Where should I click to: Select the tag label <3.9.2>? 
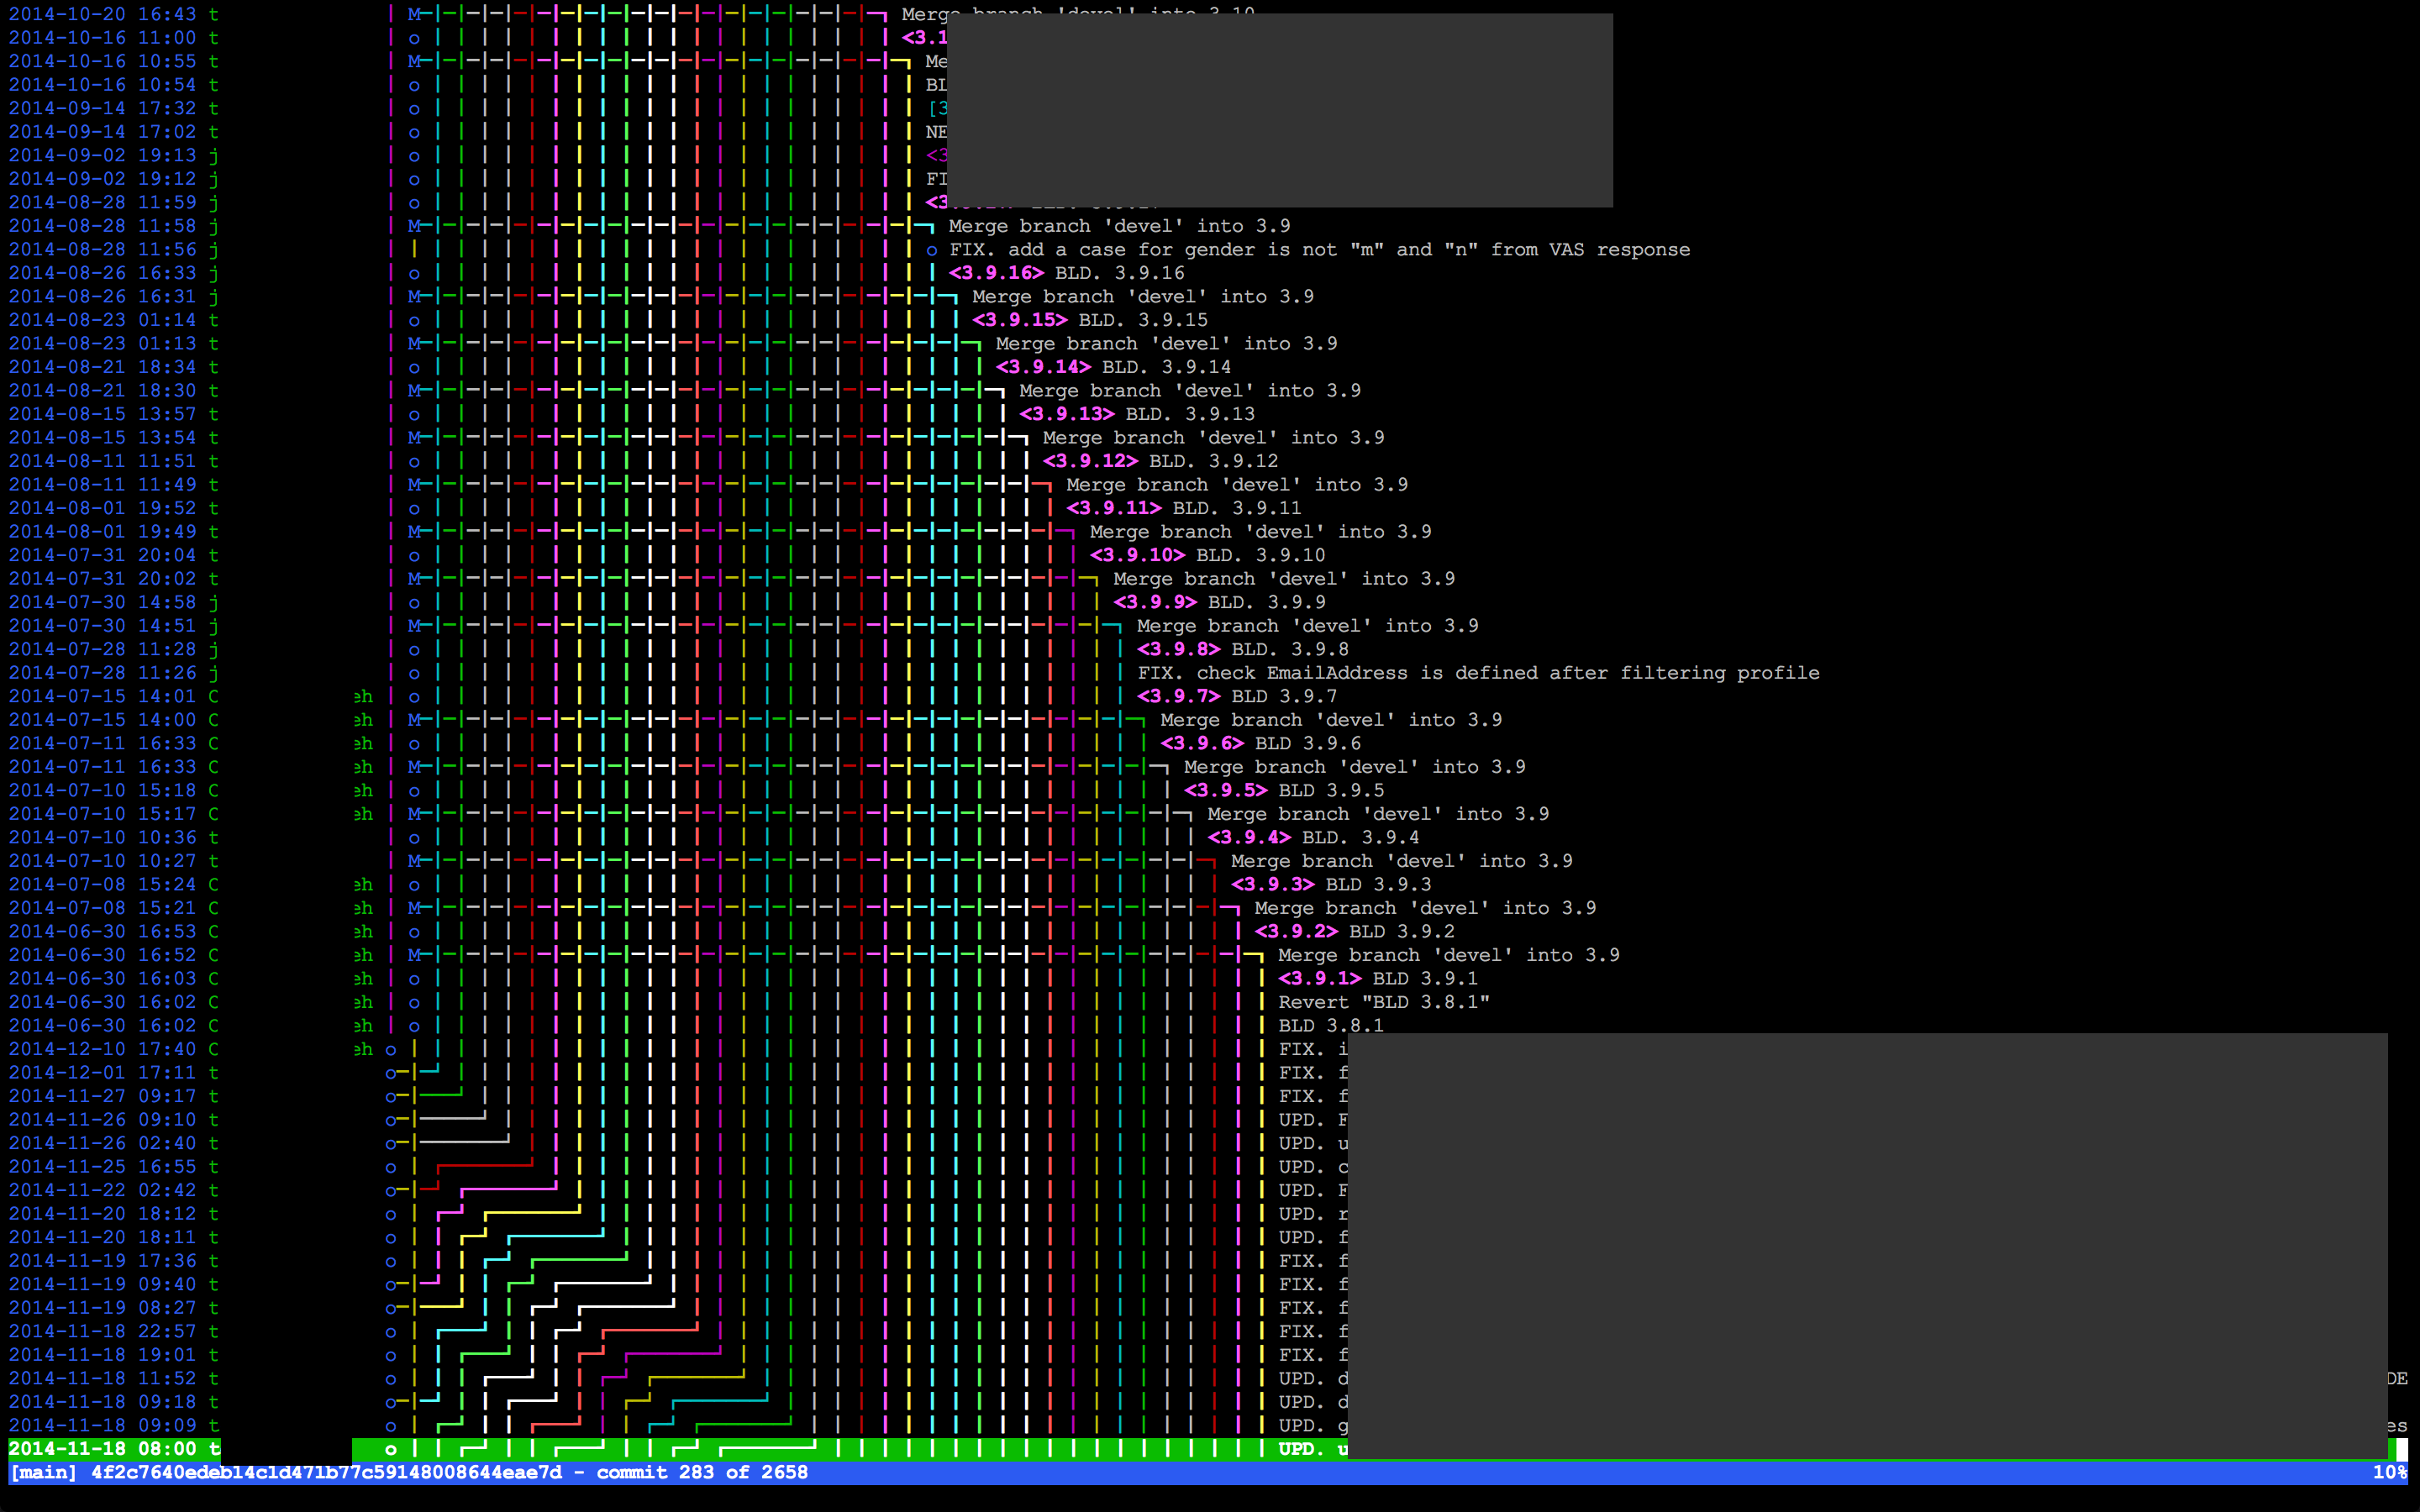click(x=1296, y=931)
